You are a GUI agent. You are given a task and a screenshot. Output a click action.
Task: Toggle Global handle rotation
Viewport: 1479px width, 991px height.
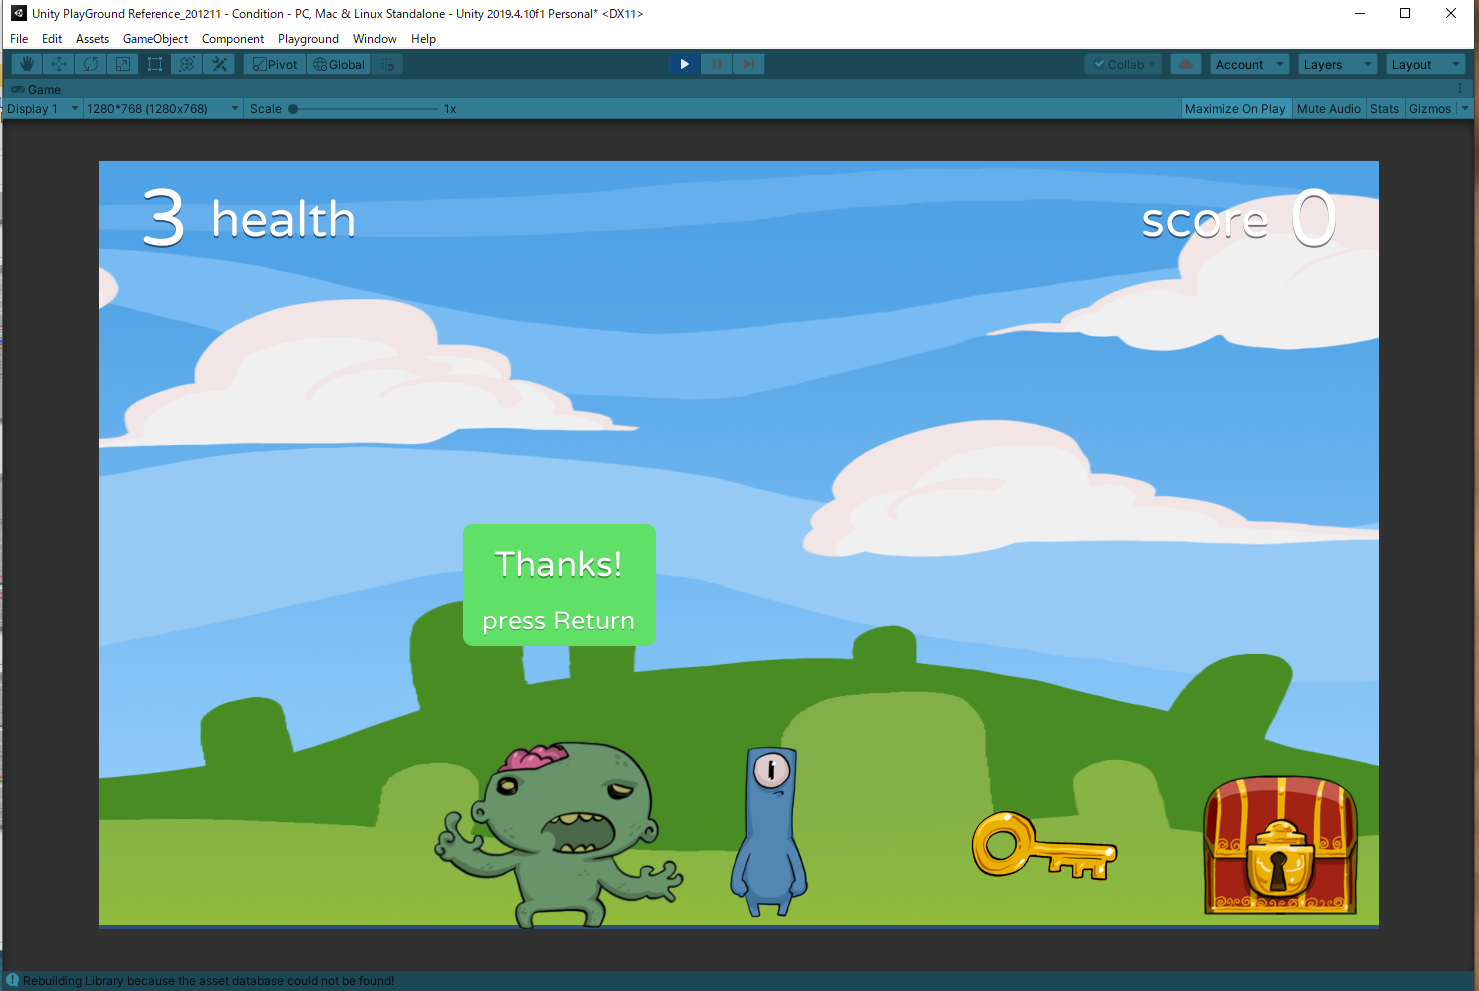(339, 64)
